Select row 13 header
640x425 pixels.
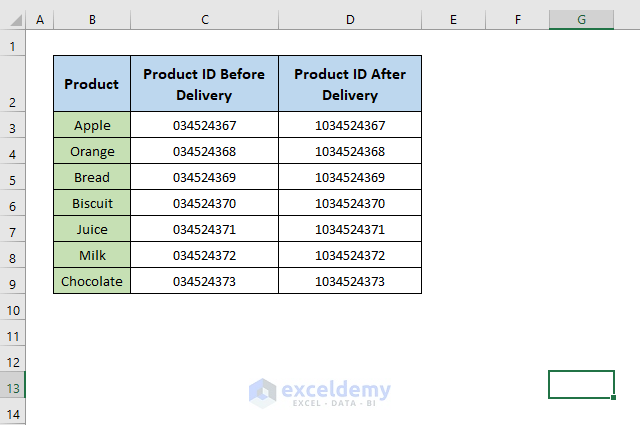coord(13,387)
